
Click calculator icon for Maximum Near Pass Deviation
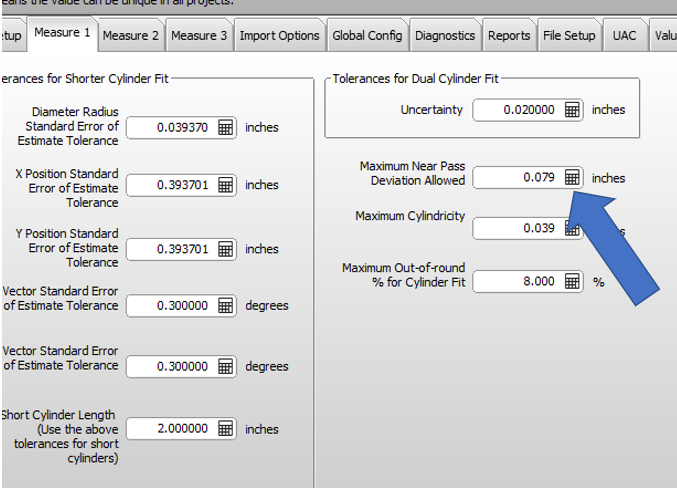pyautogui.click(x=572, y=177)
